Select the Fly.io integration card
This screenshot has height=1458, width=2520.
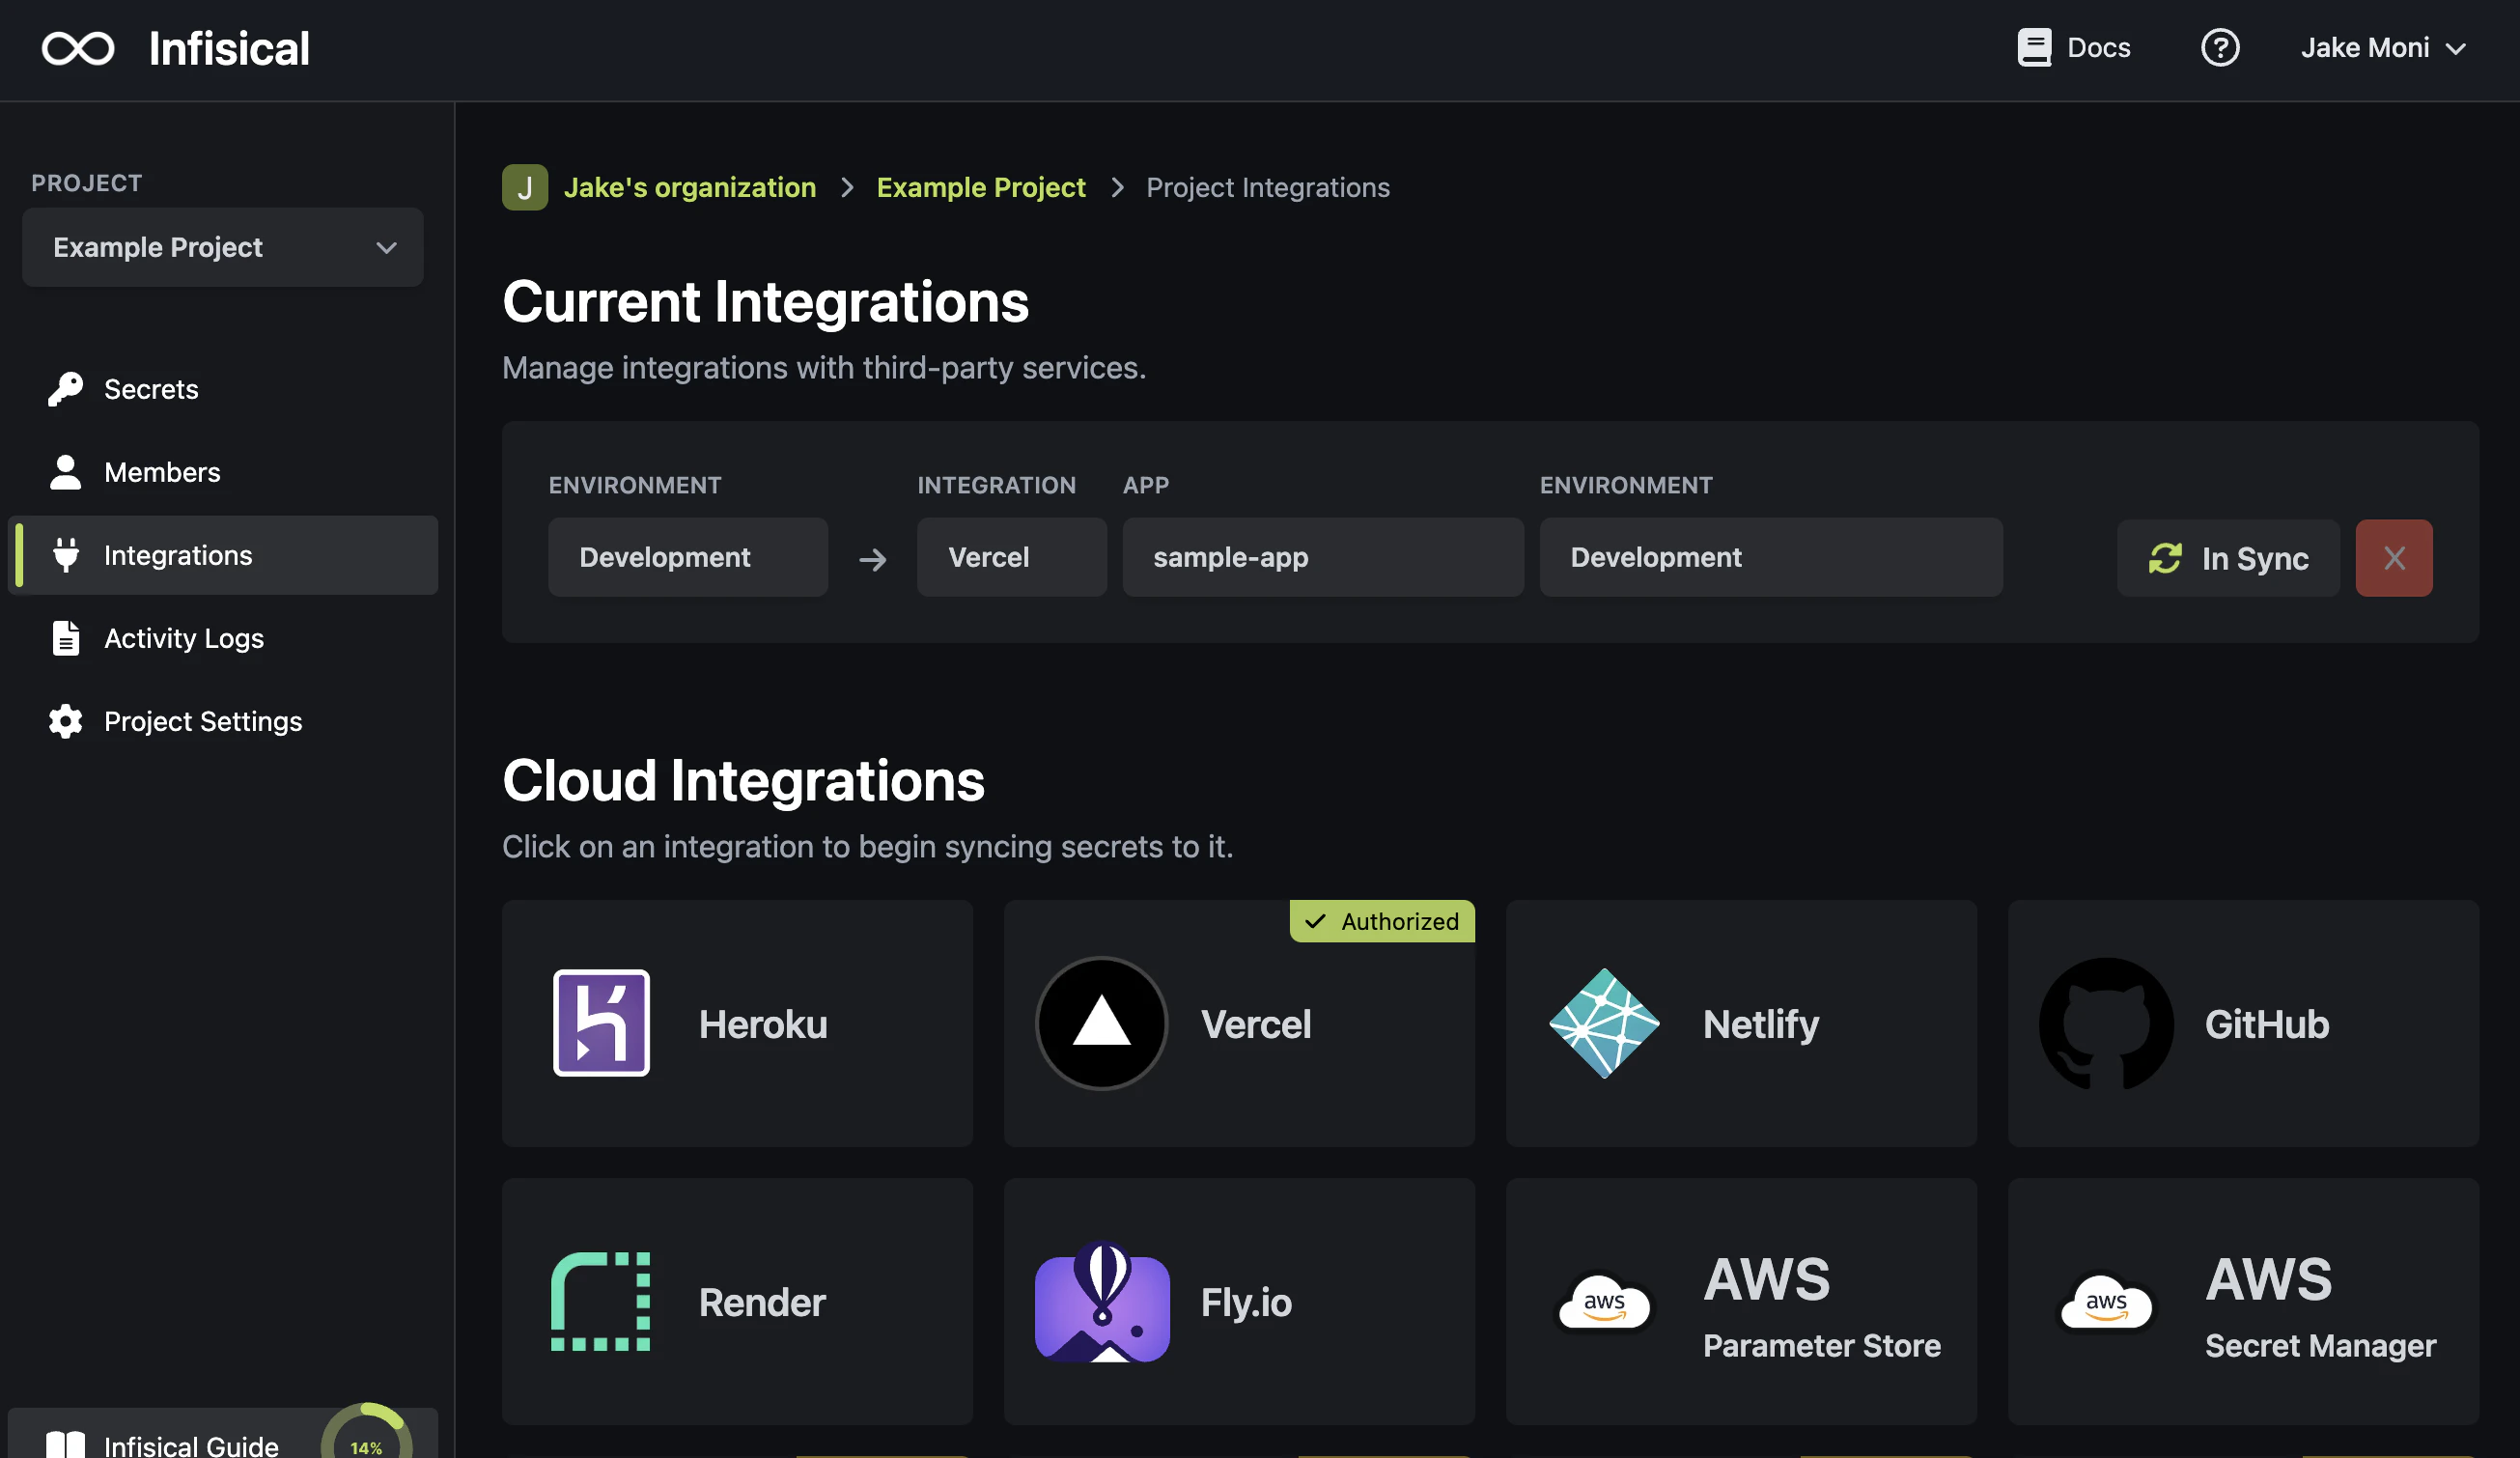[1239, 1301]
